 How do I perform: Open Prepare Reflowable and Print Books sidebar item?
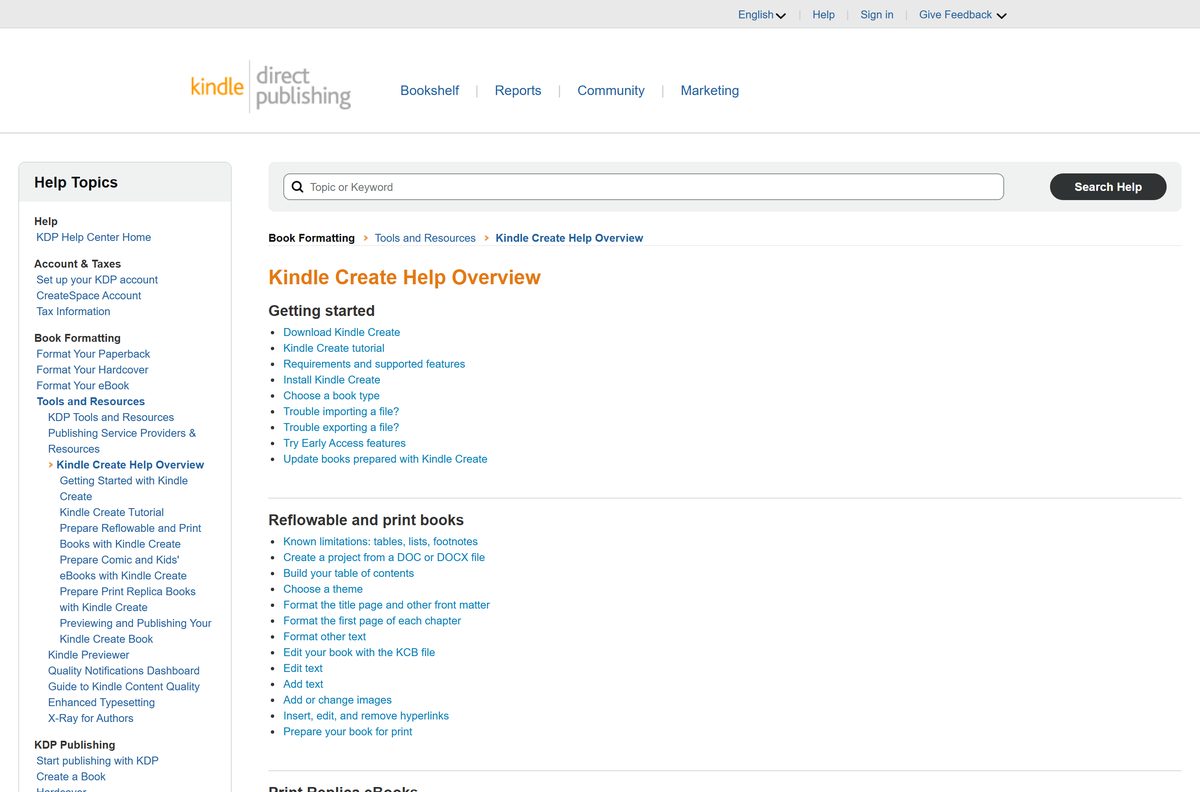(130, 536)
